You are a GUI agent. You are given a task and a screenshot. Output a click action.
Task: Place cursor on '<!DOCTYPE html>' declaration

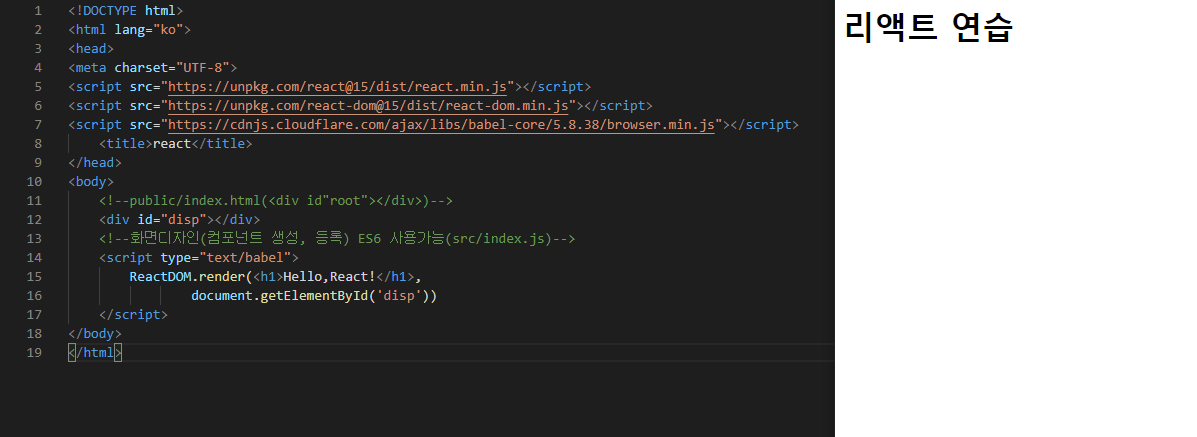tap(125, 11)
